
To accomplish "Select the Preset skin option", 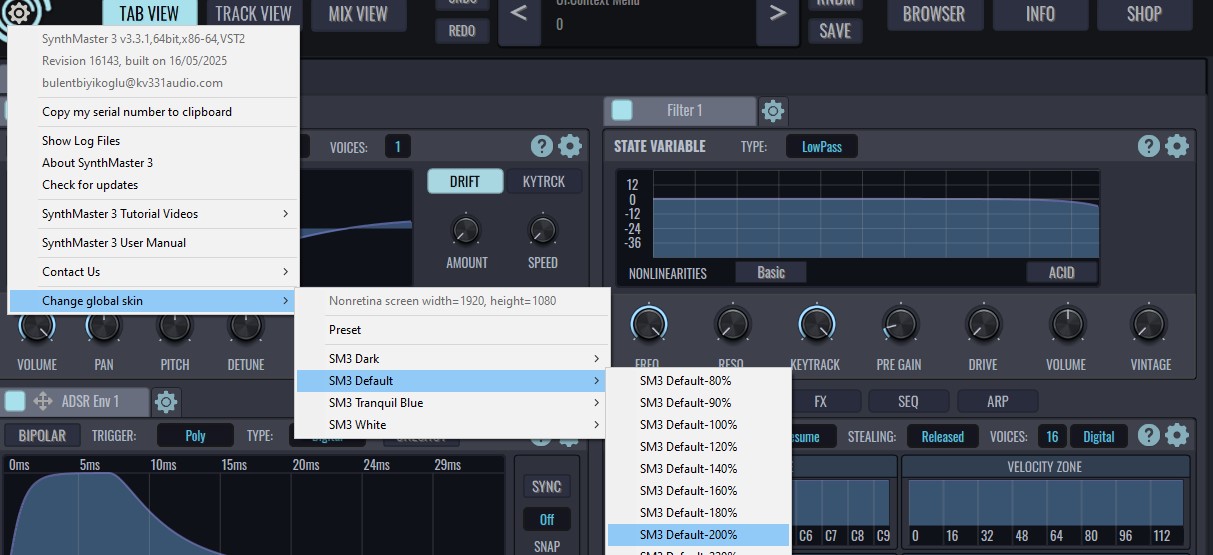I will pos(452,330).
